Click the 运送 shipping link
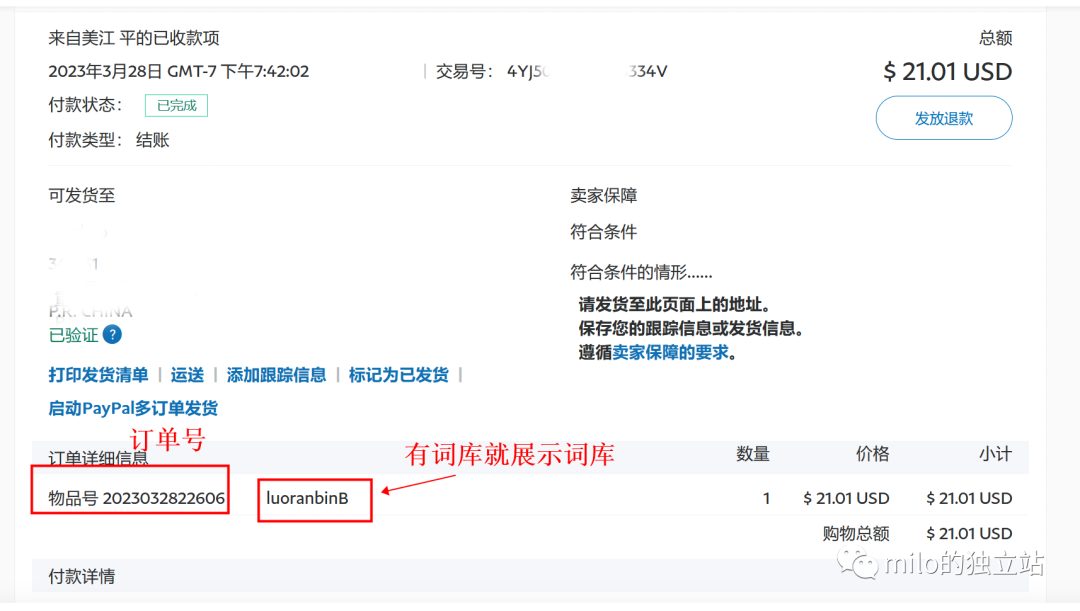This screenshot has width=1080, height=611. (x=187, y=375)
